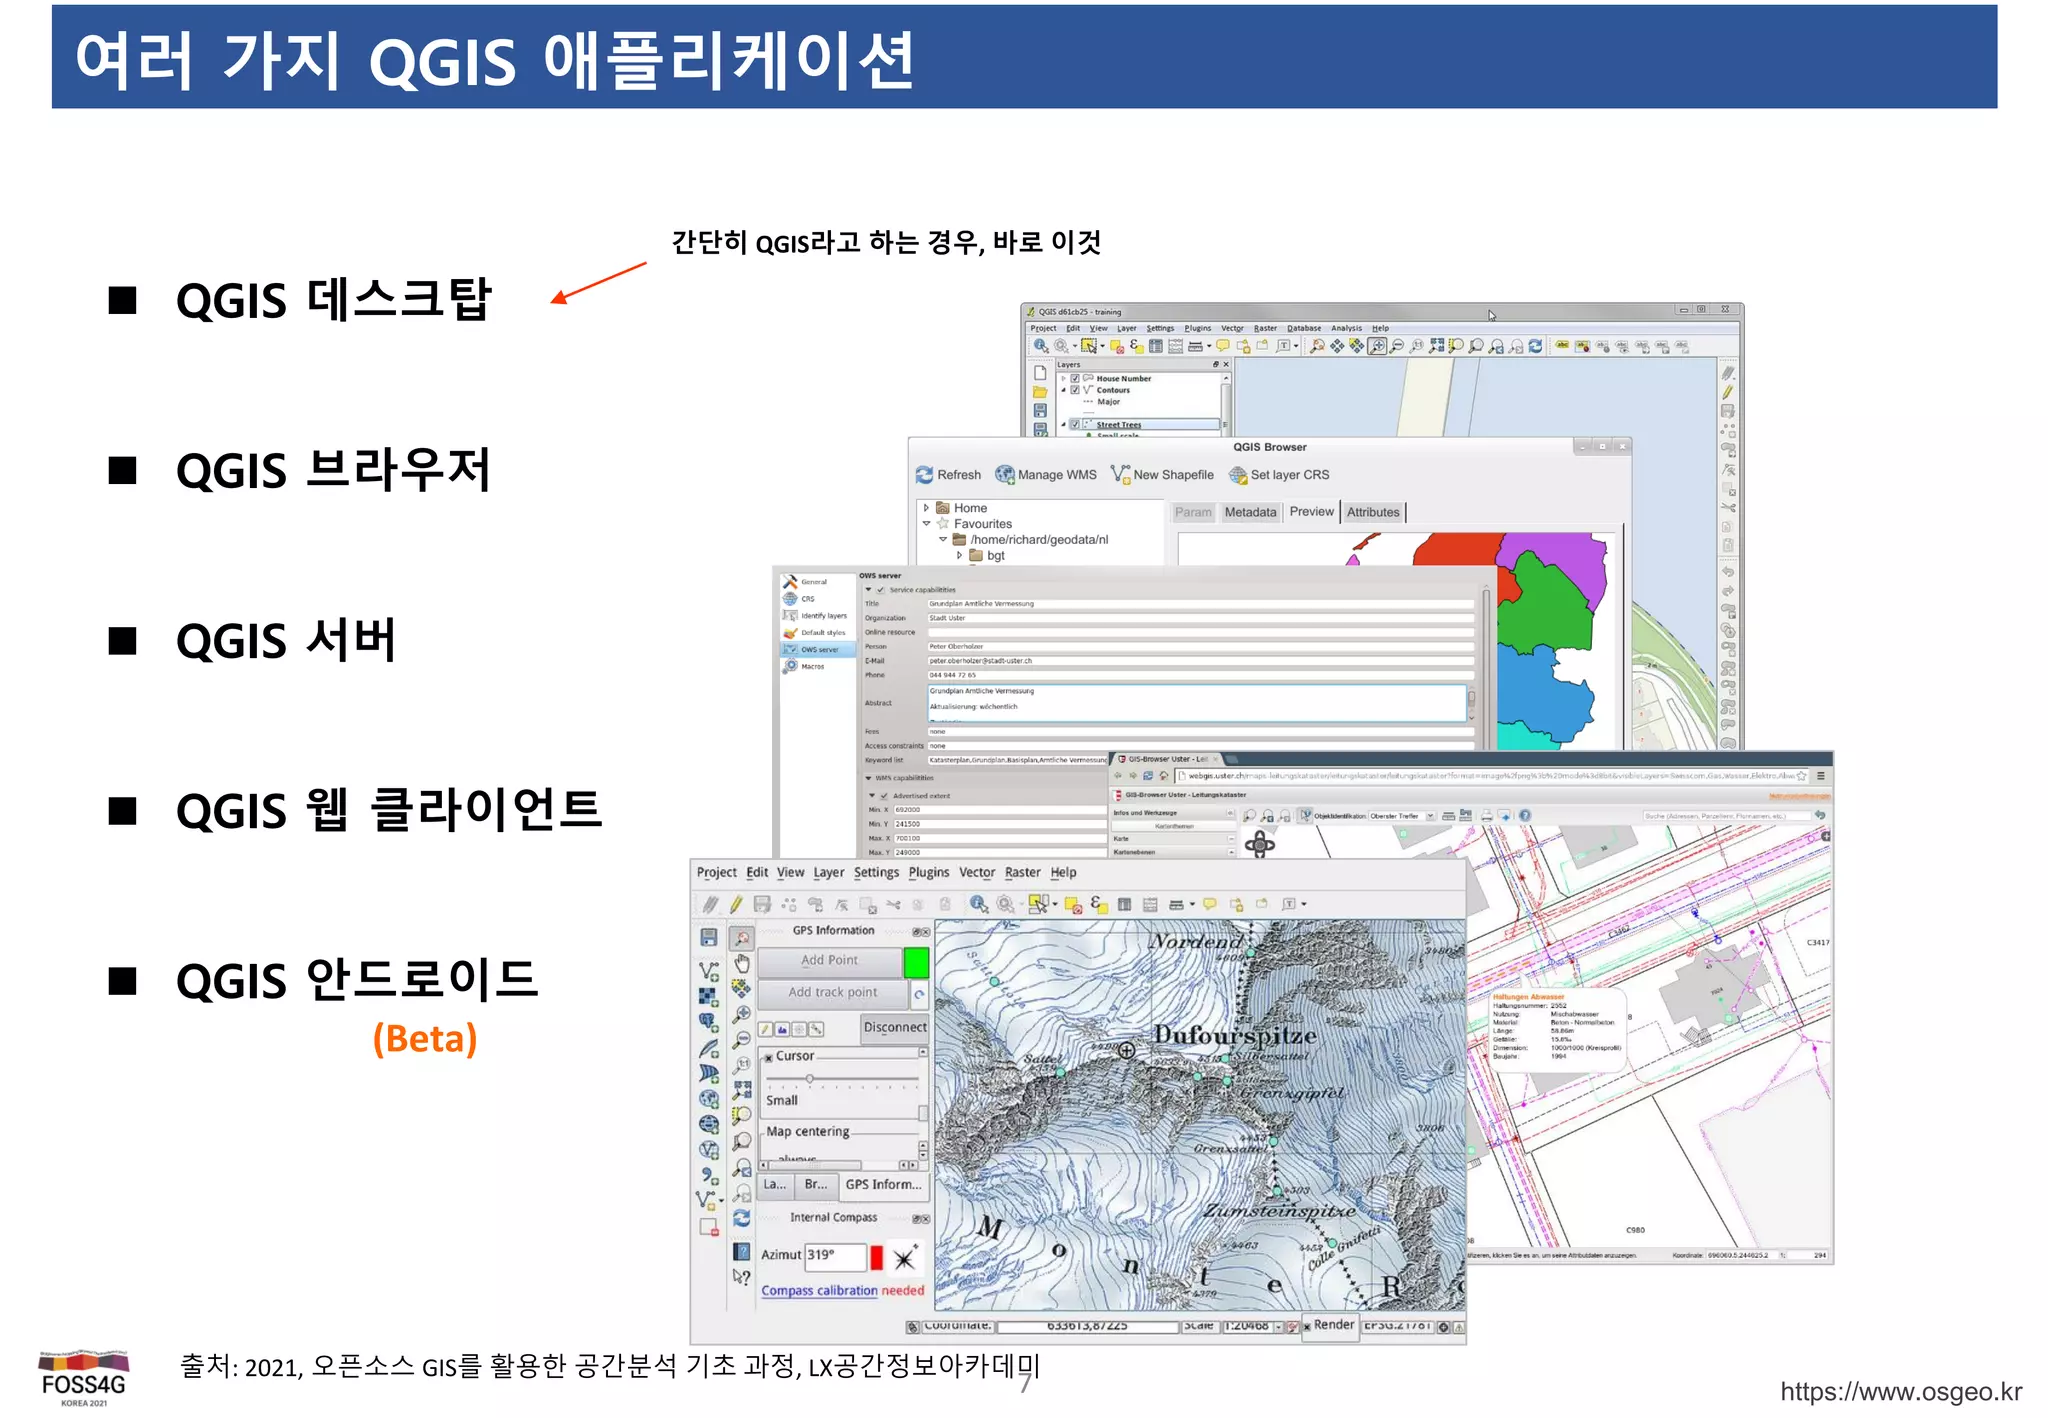
Task: Click Add Vector Layer icon in GPS window
Action: click(x=708, y=971)
